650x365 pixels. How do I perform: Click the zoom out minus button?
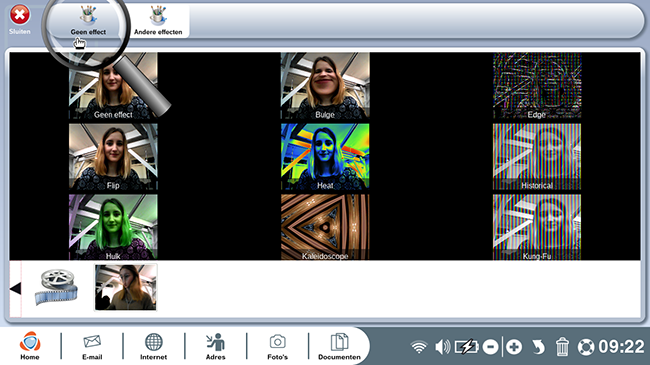490,347
